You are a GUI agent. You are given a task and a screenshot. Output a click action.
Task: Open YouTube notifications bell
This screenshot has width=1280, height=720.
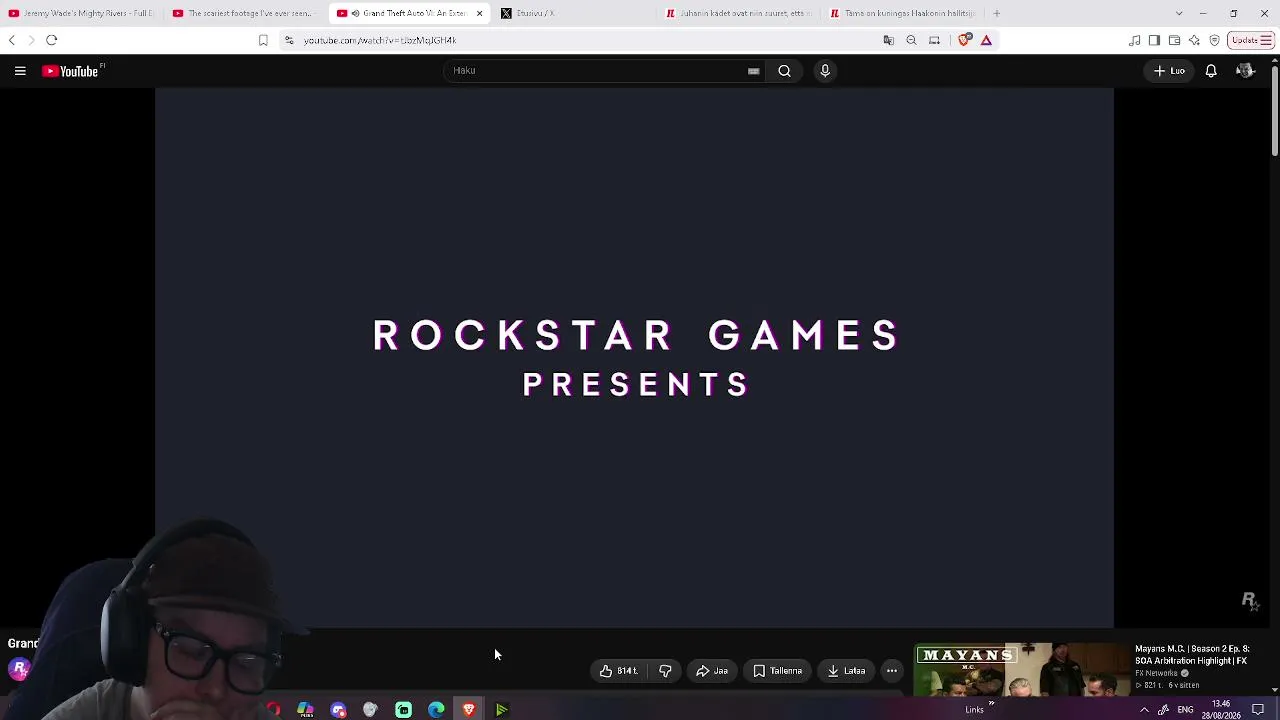pyautogui.click(x=1211, y=71)
